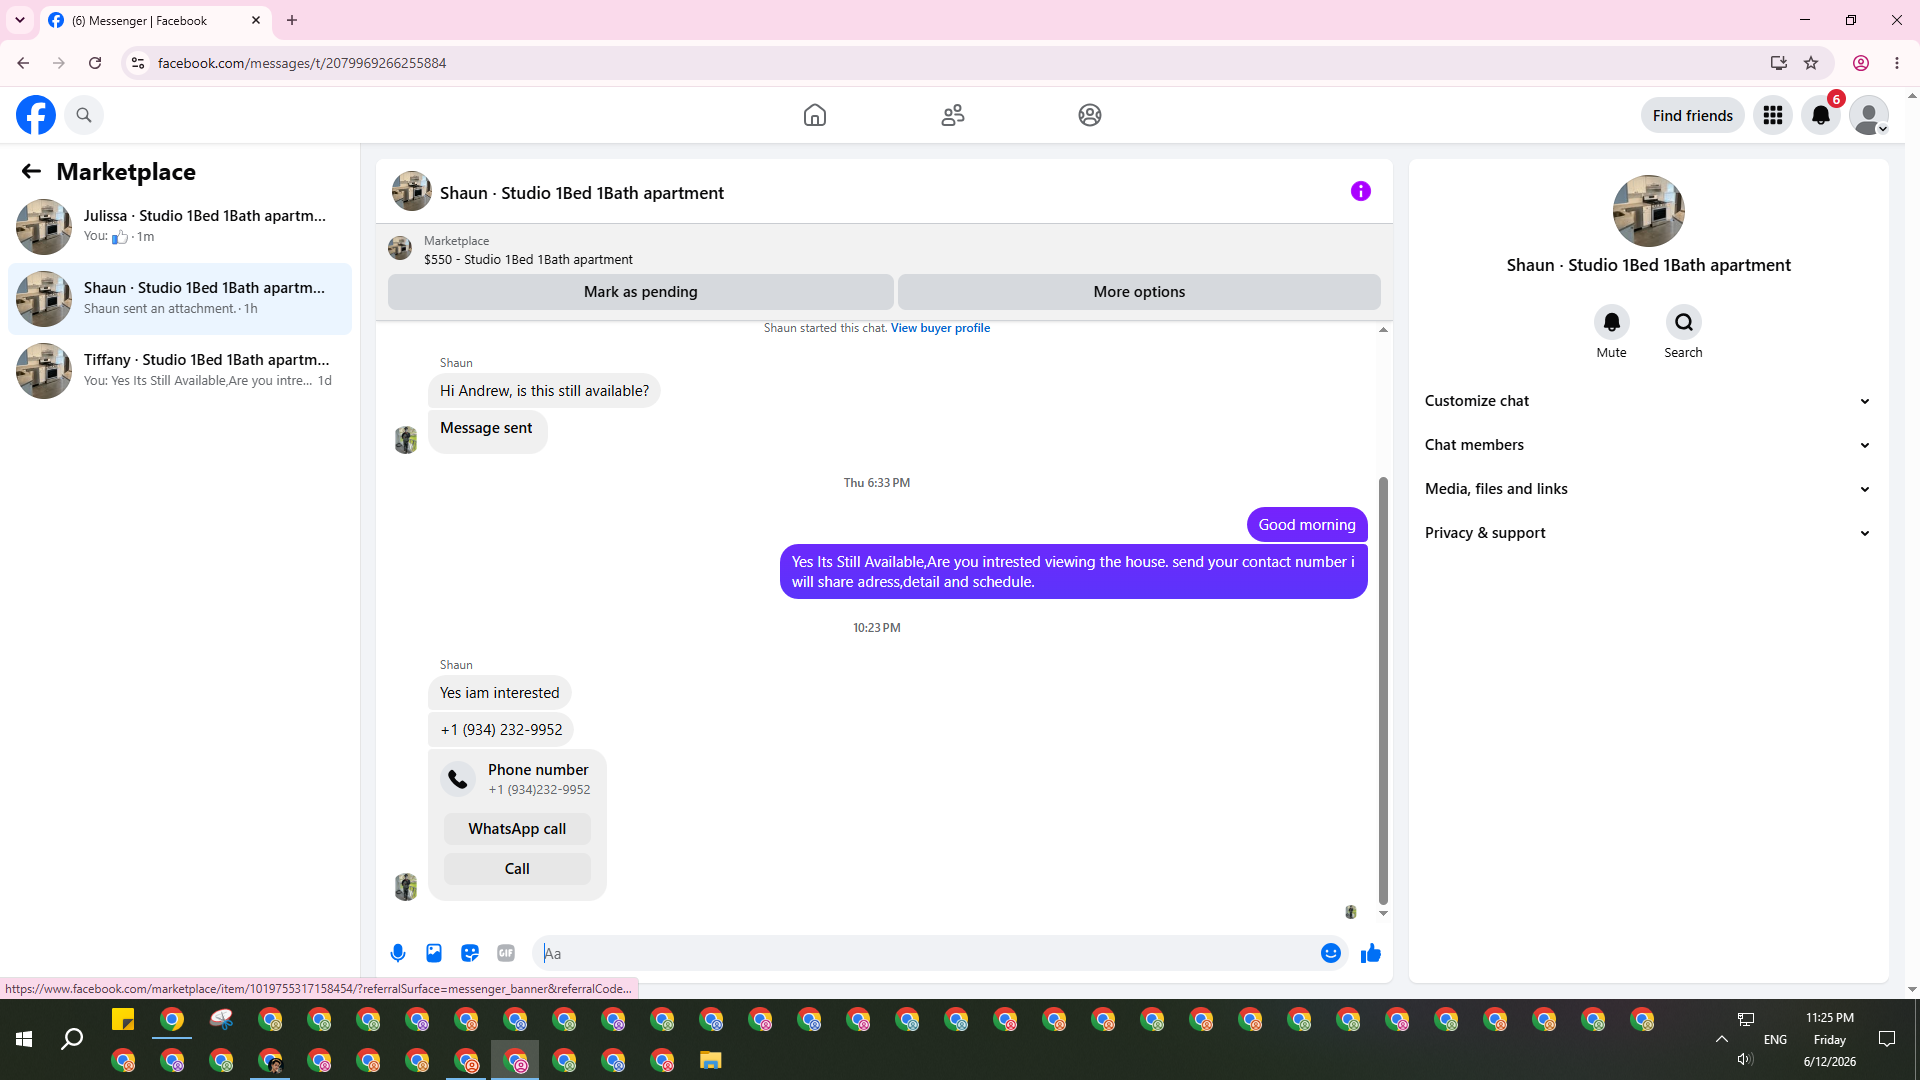Viewport: 1920px width, 1080px height.
Task: Open Windows Action Center notifications
Action: pos(1887,1040)
